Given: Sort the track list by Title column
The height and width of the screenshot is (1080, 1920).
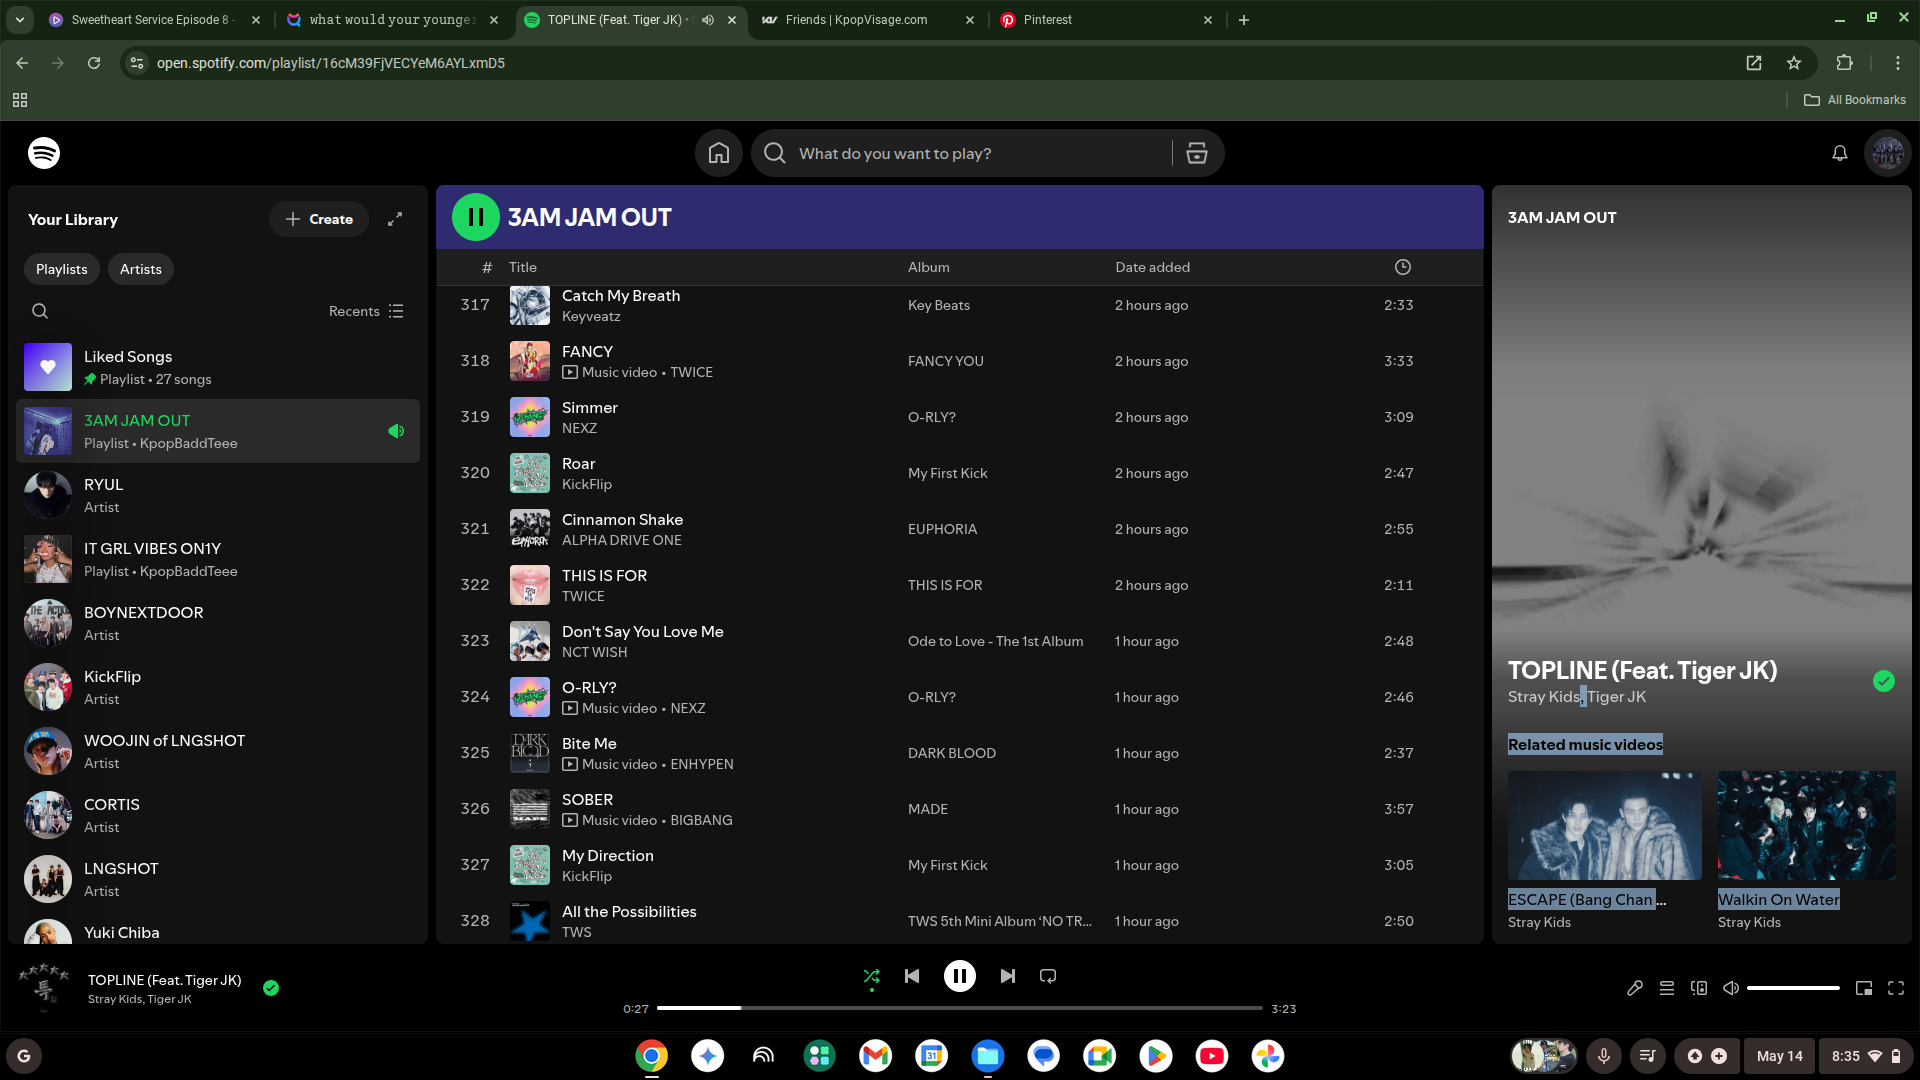Looking at the screenshot, I should point(523,267).
